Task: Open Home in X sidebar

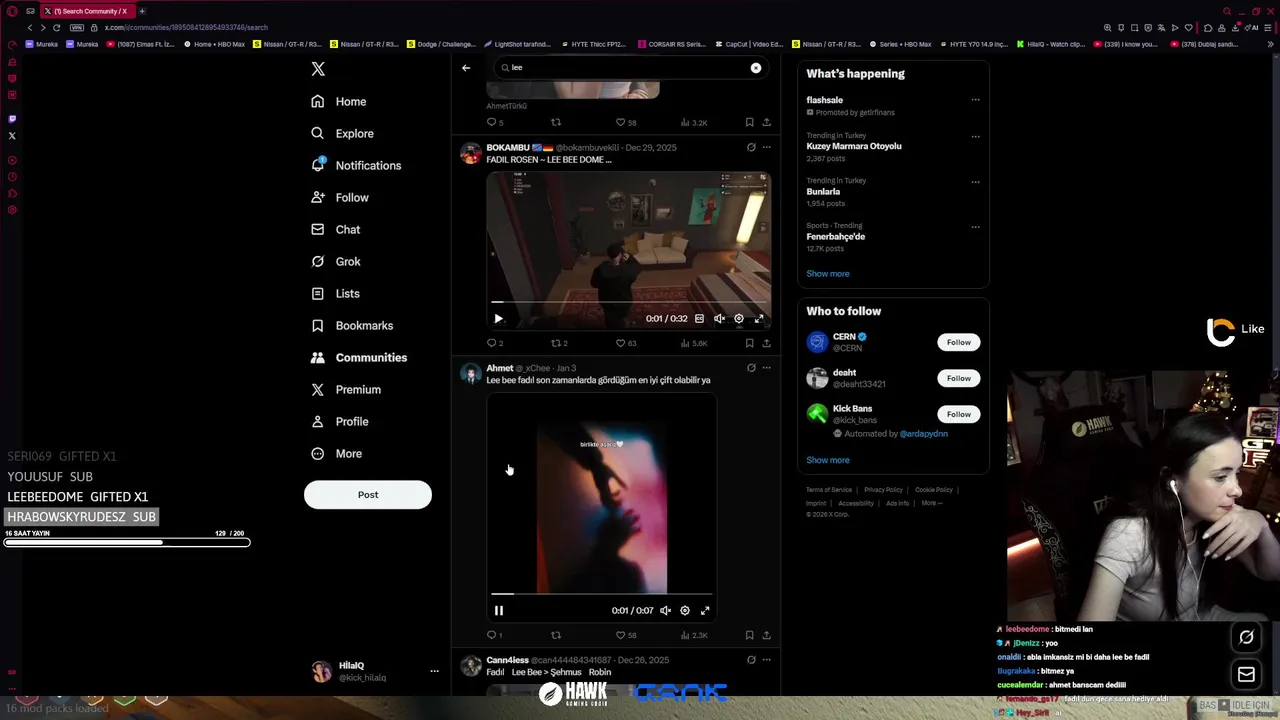Action: (338, 101)
